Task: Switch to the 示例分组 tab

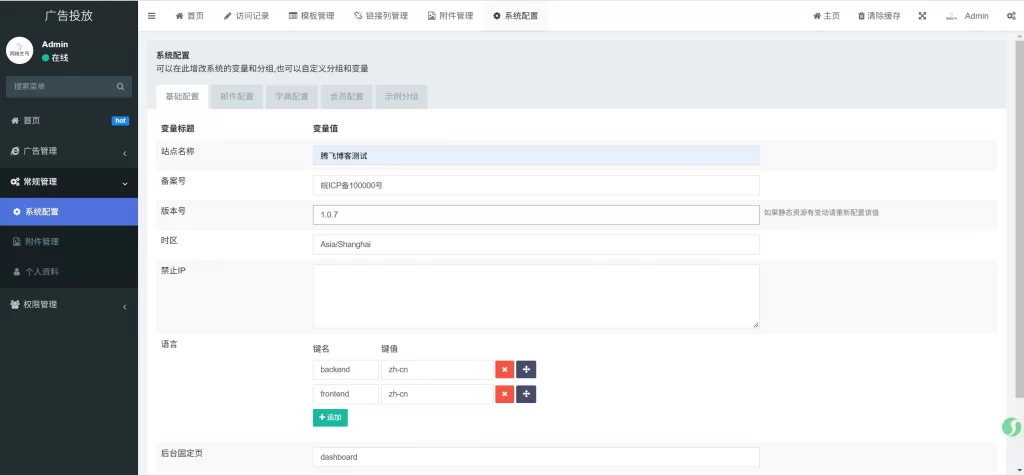Action: pyautogui.click(x=402, y=97)
